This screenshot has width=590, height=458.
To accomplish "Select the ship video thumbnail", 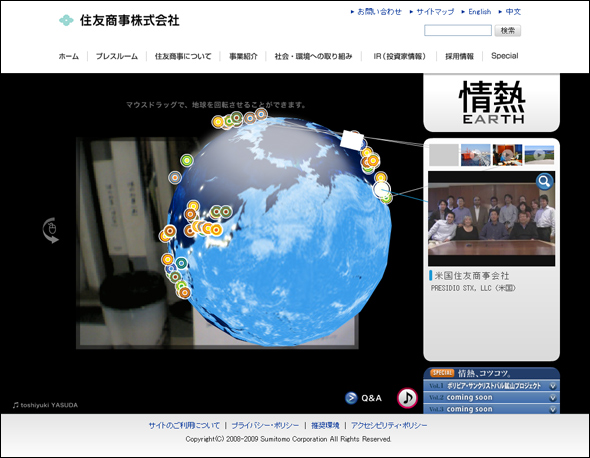I will [476, 155].
